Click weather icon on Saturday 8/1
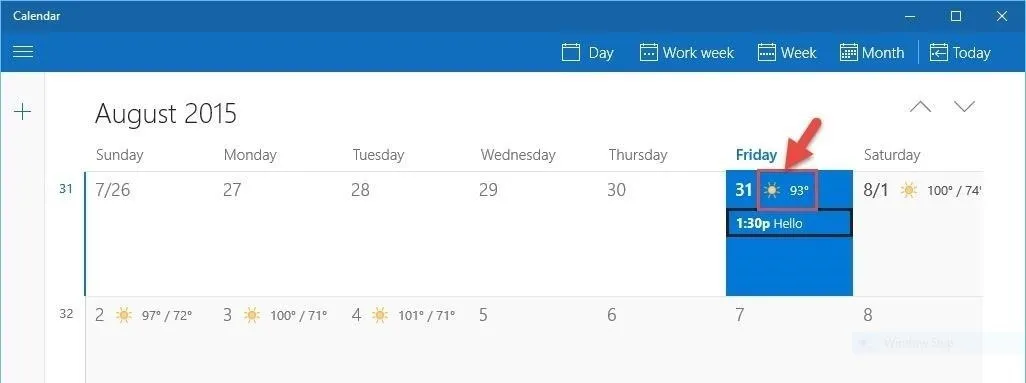 pos(908,191)
